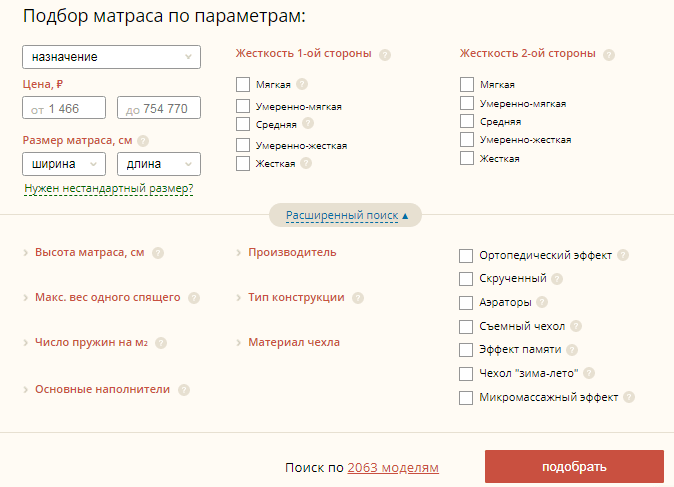Open the 2063 моделям link
Viewport: 674px width, 487px height.
[392, 467]
